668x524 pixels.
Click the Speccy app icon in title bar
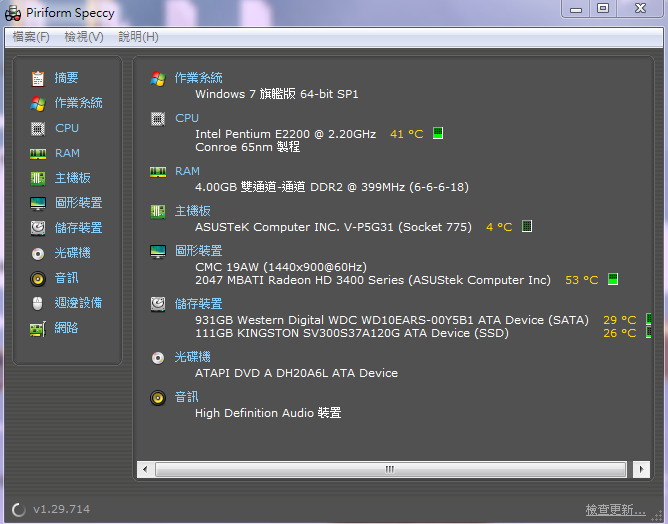tap(13, 13)
